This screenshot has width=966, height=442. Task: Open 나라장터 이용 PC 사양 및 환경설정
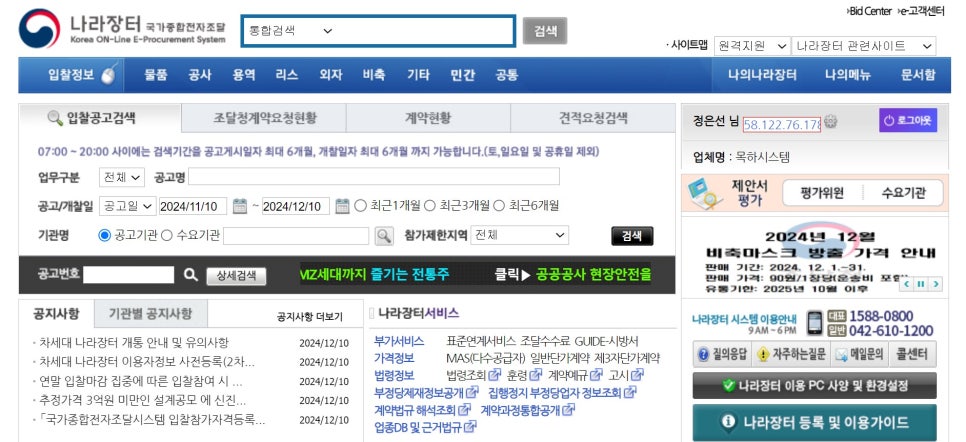pos(814,386)
